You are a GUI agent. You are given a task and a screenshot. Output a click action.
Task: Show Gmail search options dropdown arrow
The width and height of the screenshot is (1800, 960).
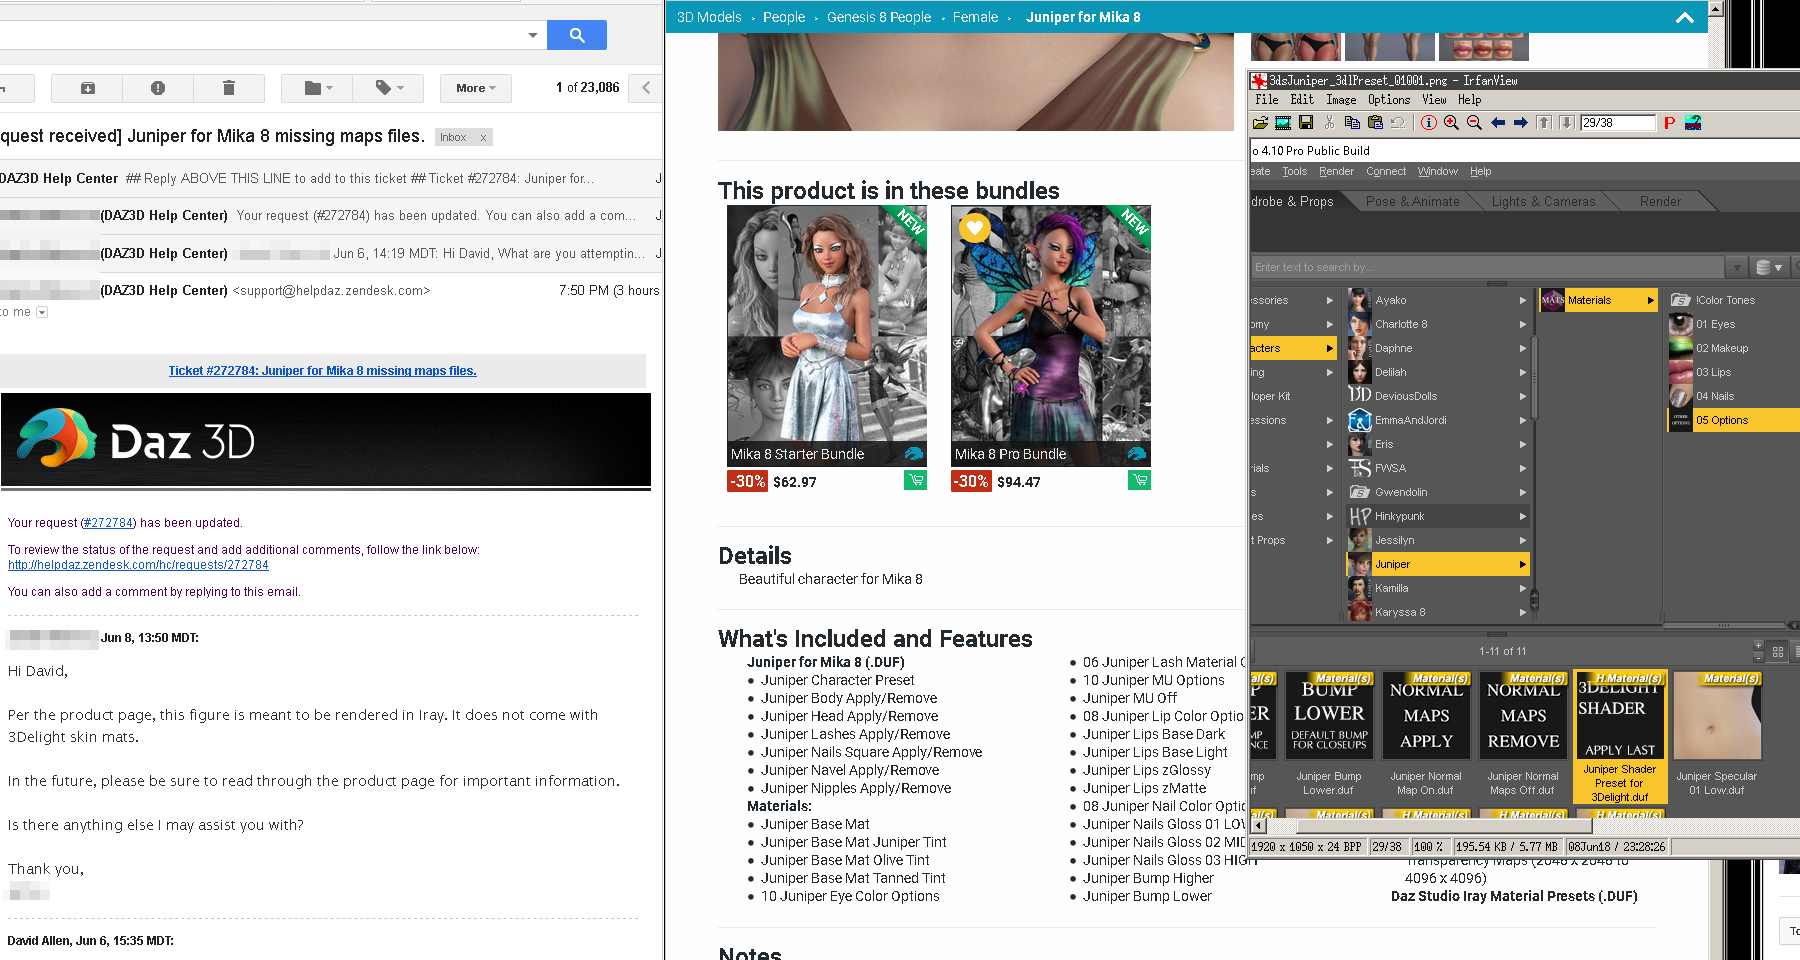point(533,35)
